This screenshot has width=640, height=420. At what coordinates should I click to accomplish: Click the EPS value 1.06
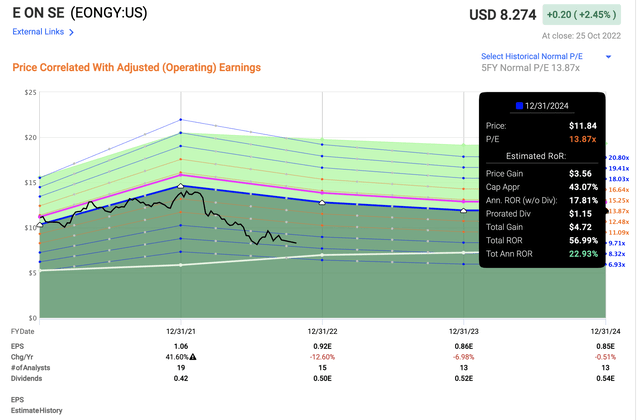pyautogui.click(x=181, y=346)
